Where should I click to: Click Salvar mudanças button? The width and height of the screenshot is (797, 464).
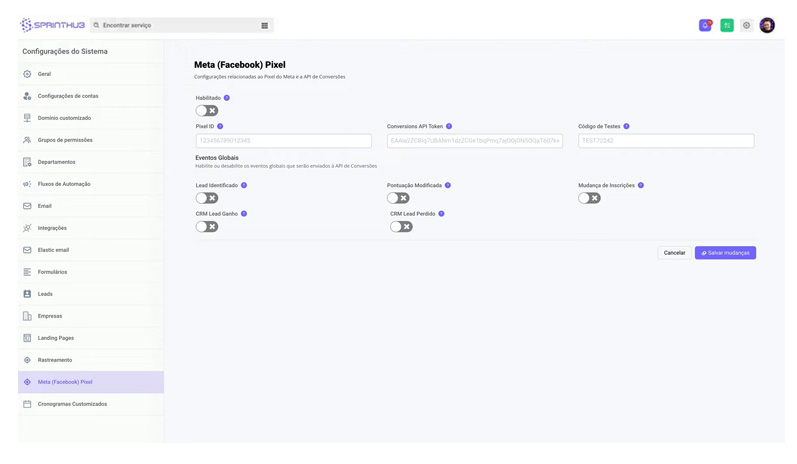click(725, 253)
